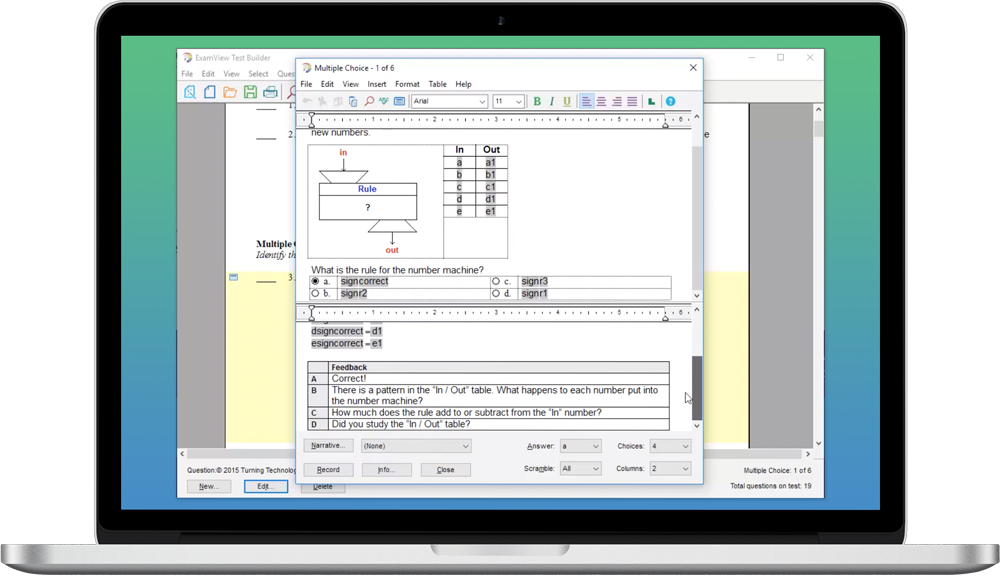The image size is (1000, 585).
Task: Select answer choice d radio button
Action: tap(496, 293)
